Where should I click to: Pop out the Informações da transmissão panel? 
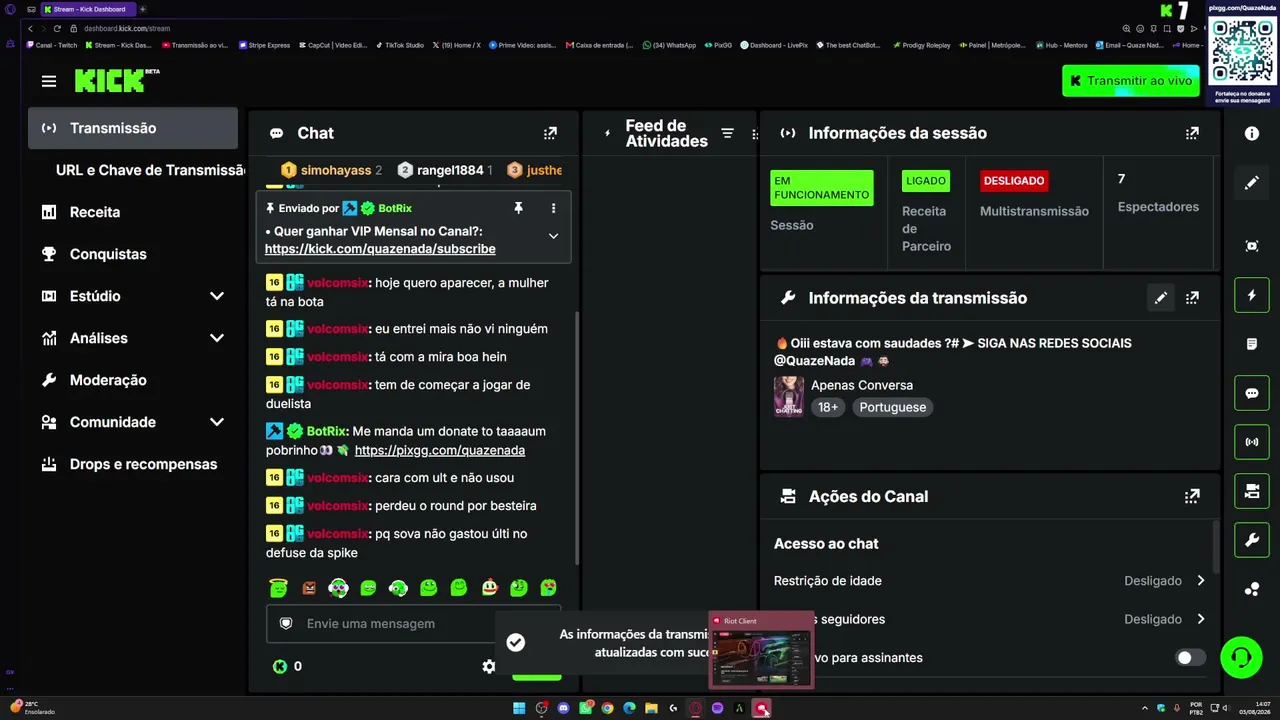(x=1192, y=298)
